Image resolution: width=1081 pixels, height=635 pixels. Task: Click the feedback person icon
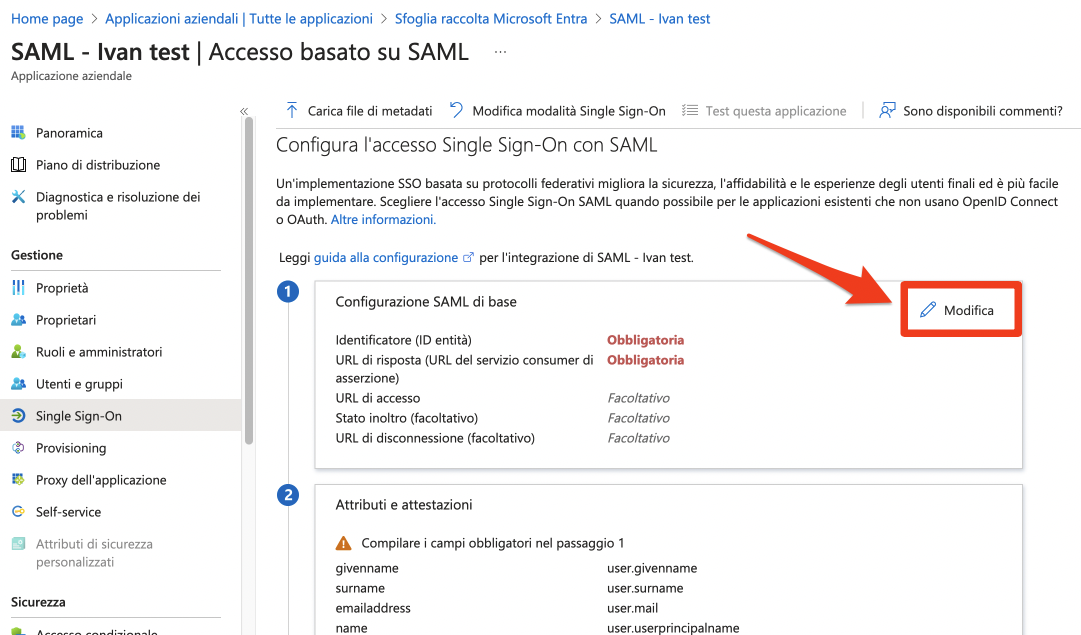tap(887, 110)
